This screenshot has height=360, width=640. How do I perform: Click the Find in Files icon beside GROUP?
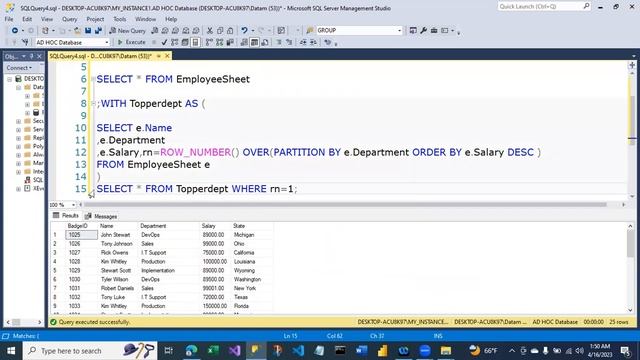[x=310, y=31]
